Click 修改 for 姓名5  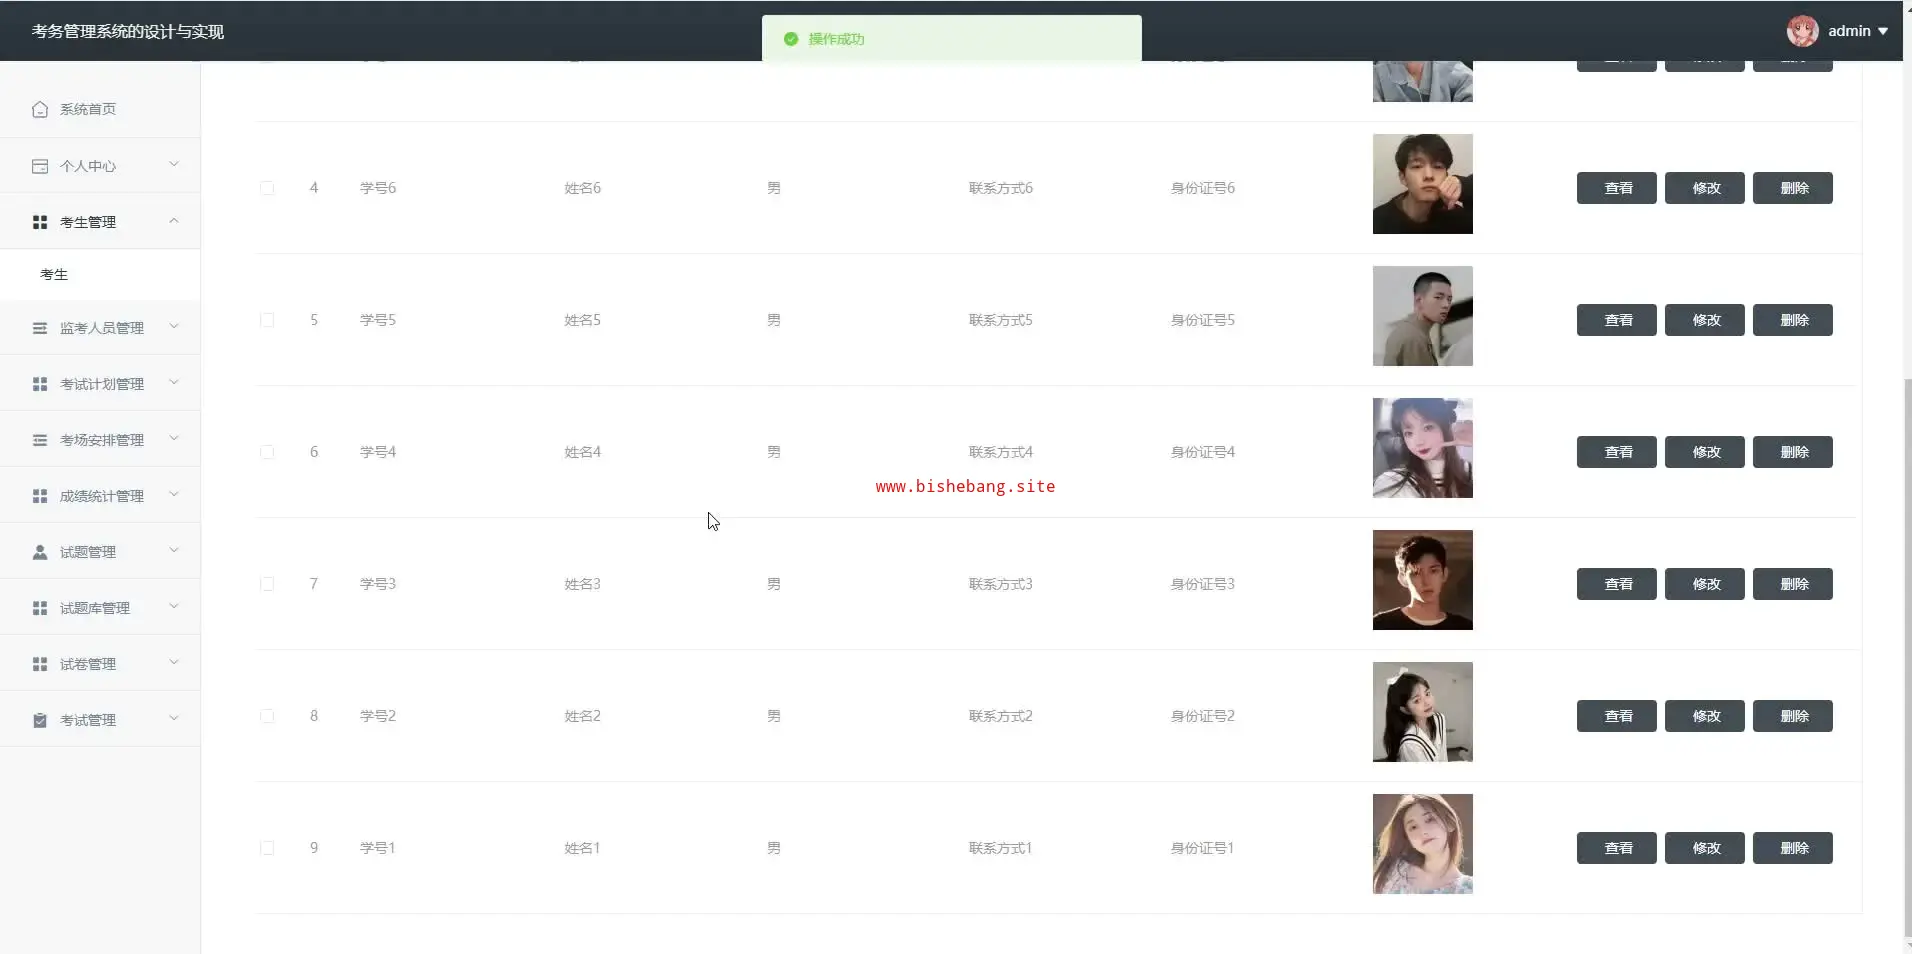pyautogui.click(x=1705, y=320)
